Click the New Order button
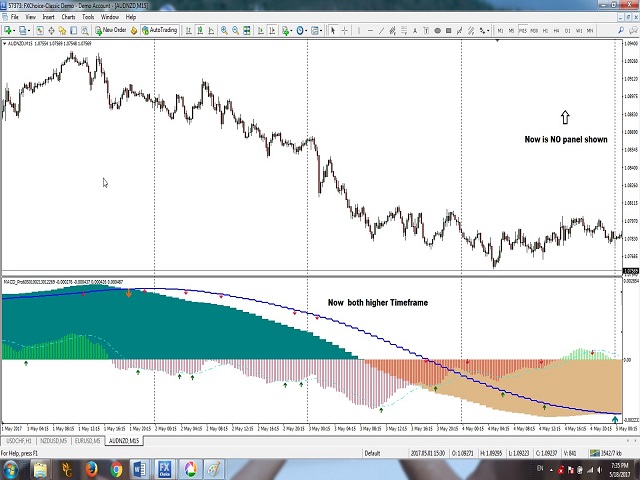Screen dimensions: 640x480 (x=111, y=30)
